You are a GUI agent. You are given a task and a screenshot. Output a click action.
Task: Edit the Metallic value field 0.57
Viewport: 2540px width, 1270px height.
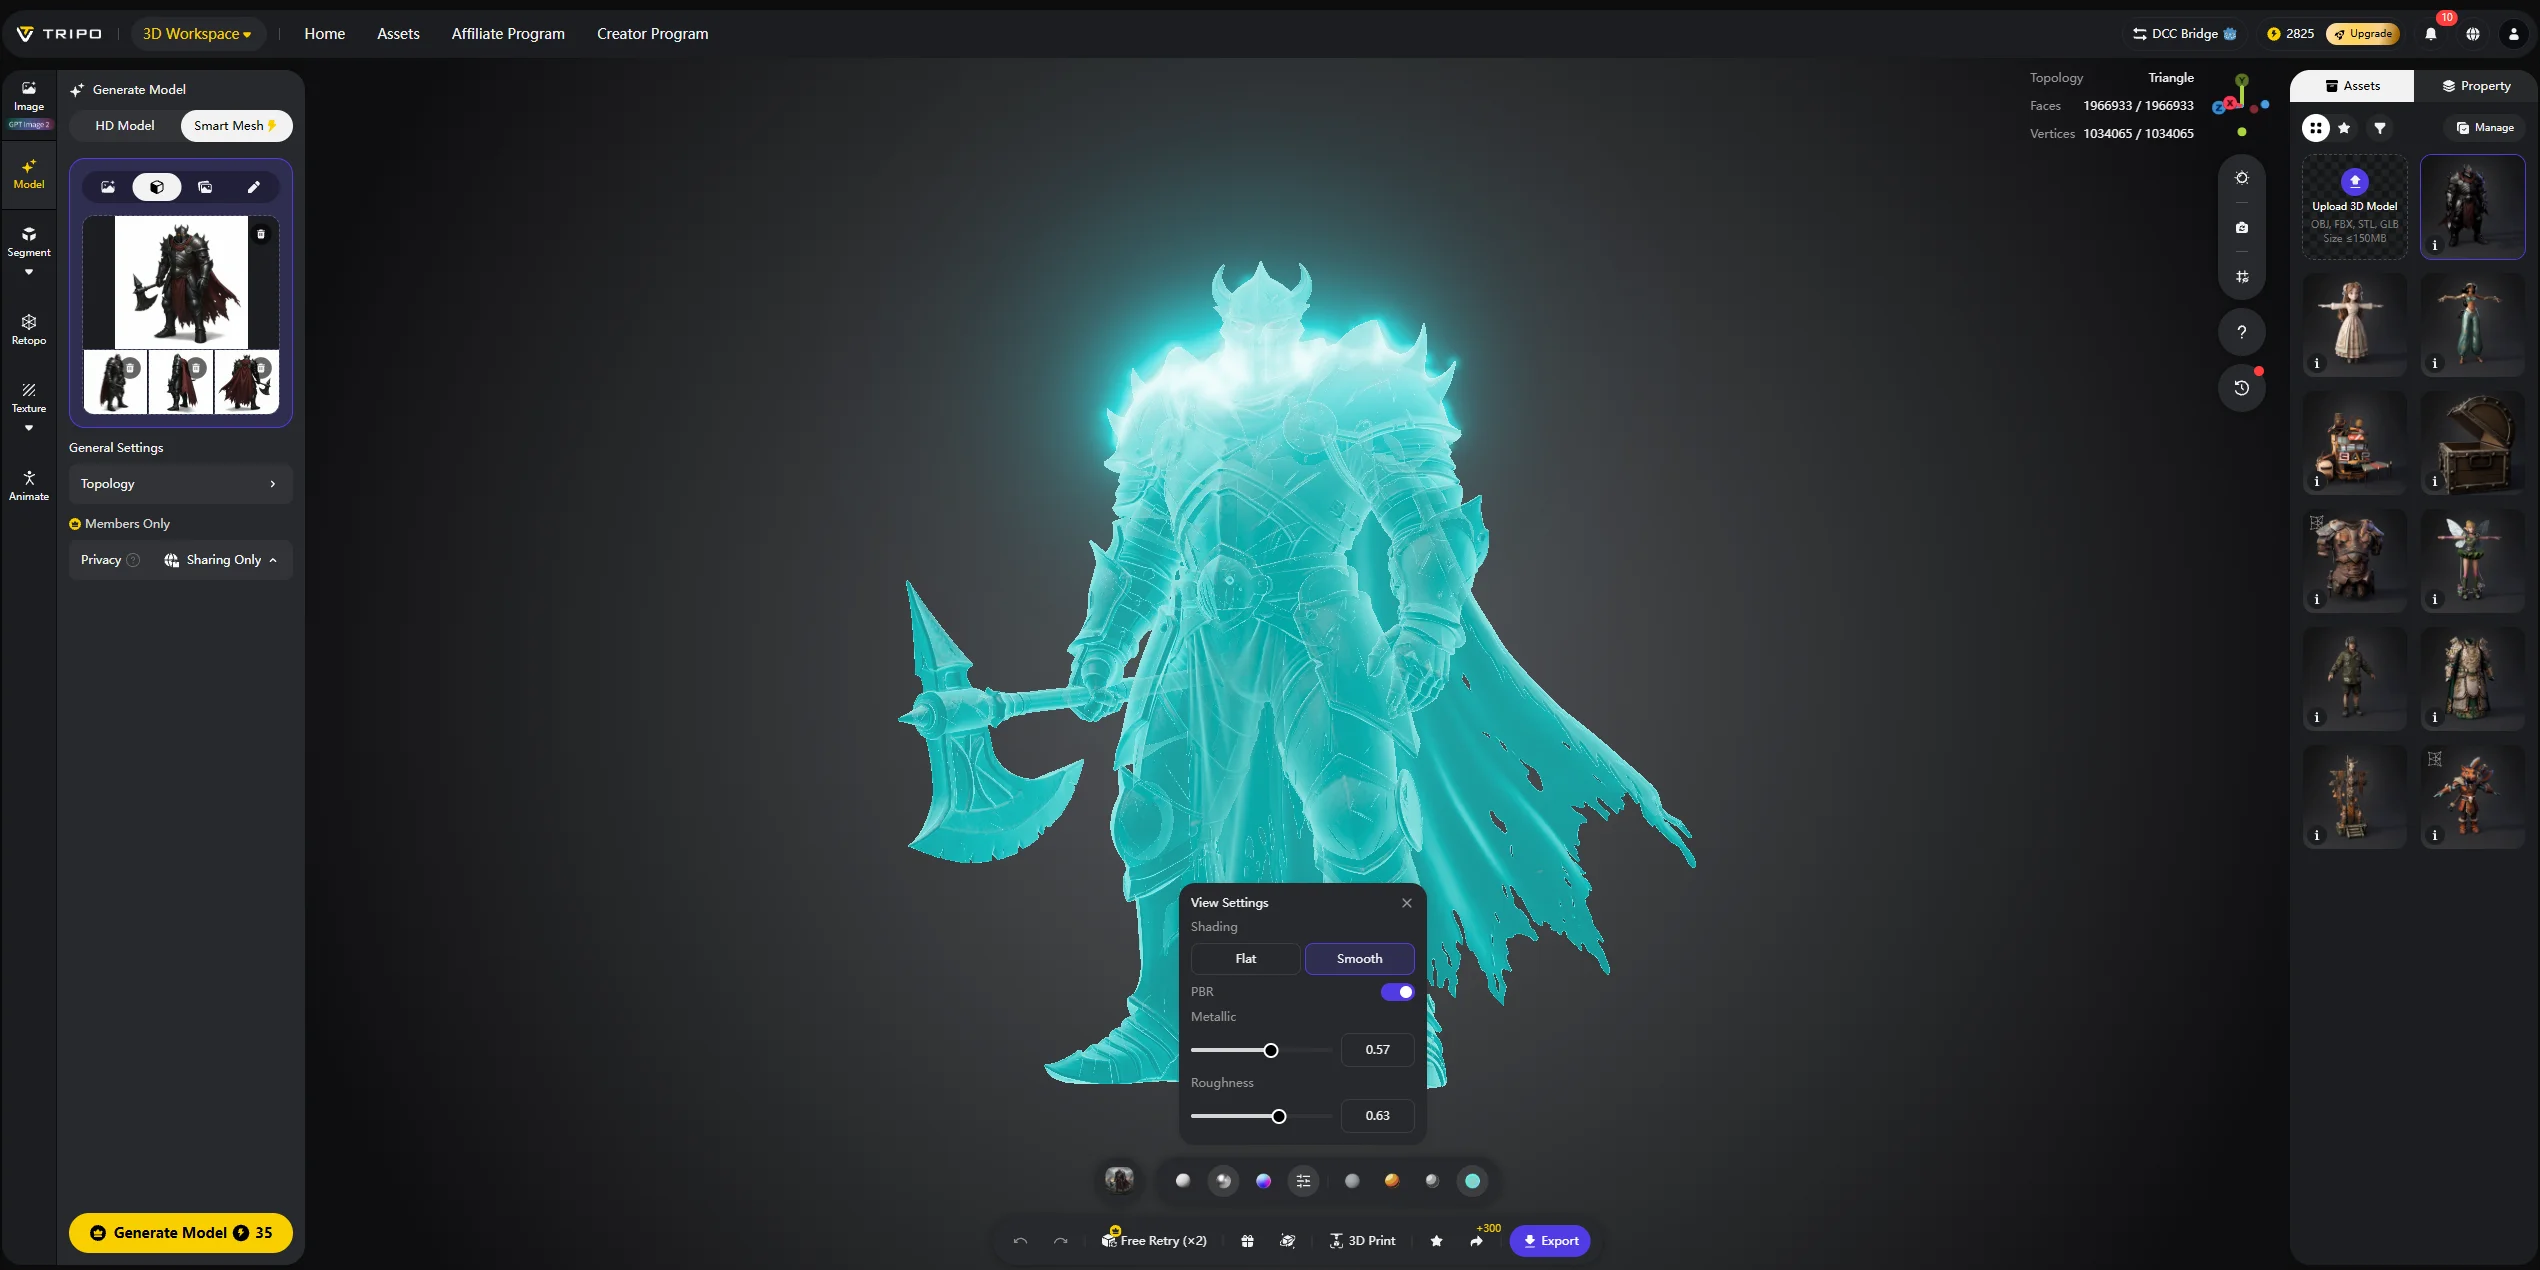pyautogui.click(x=1378, y=1050)
